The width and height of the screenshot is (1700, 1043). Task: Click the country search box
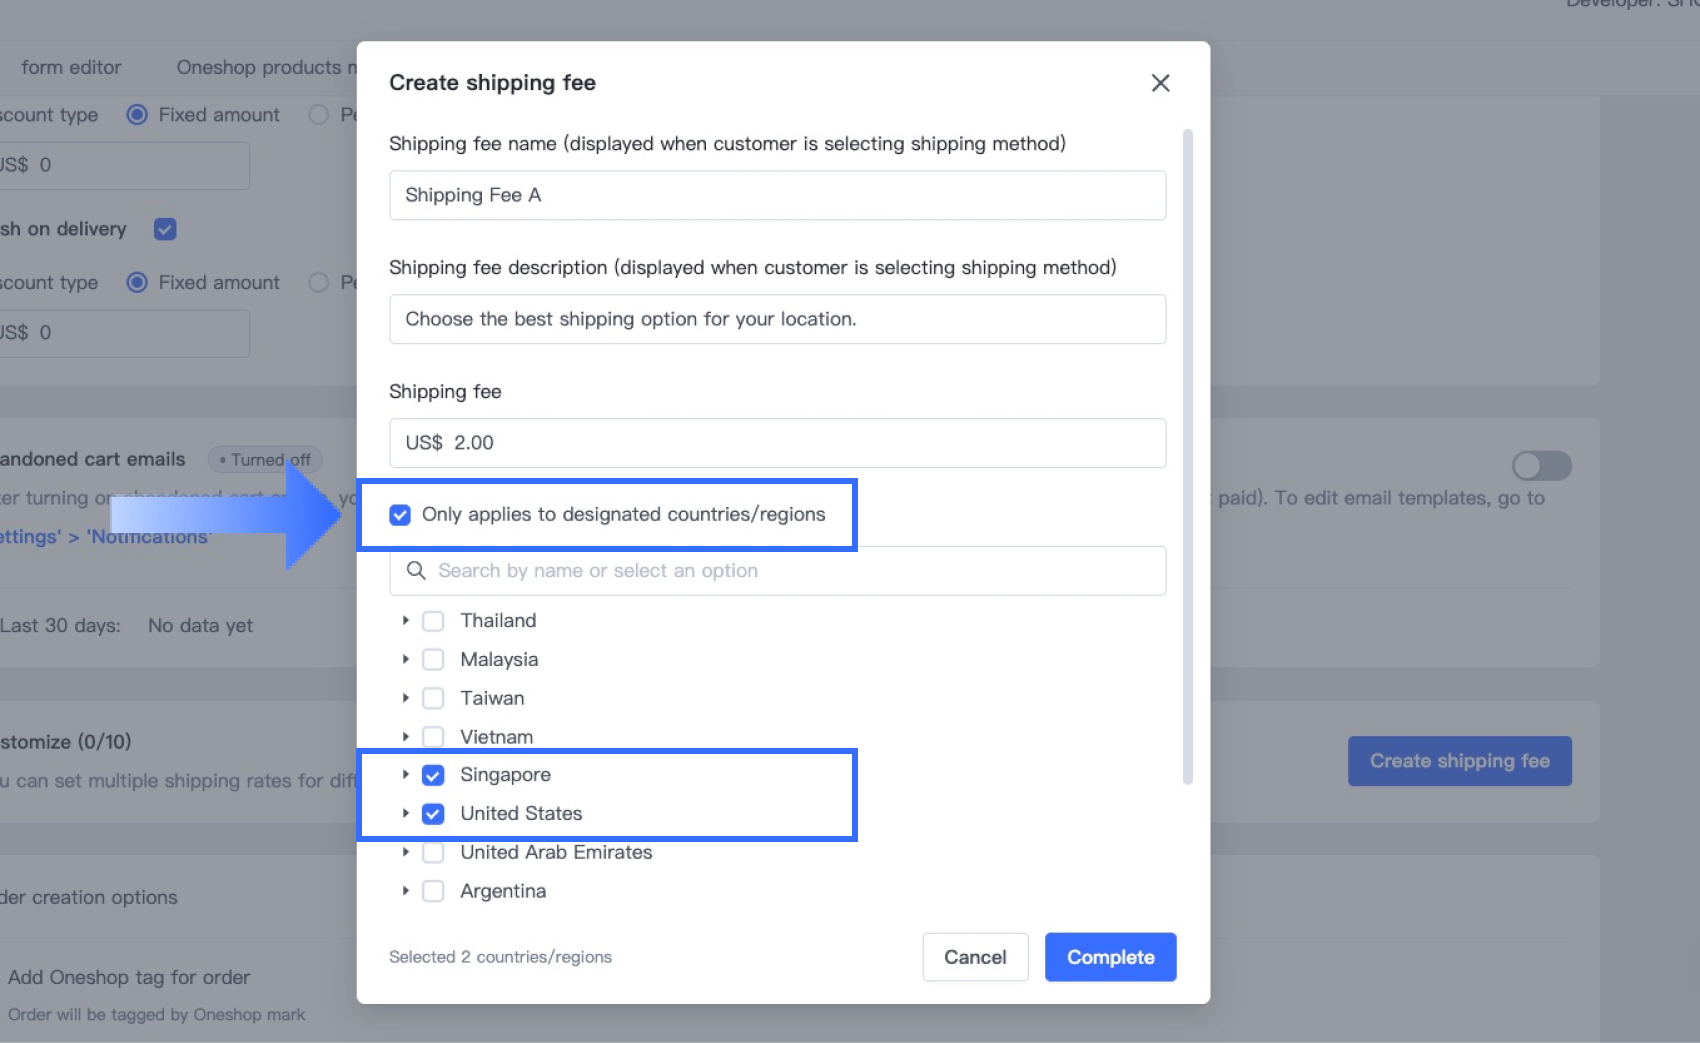(790, 571)
